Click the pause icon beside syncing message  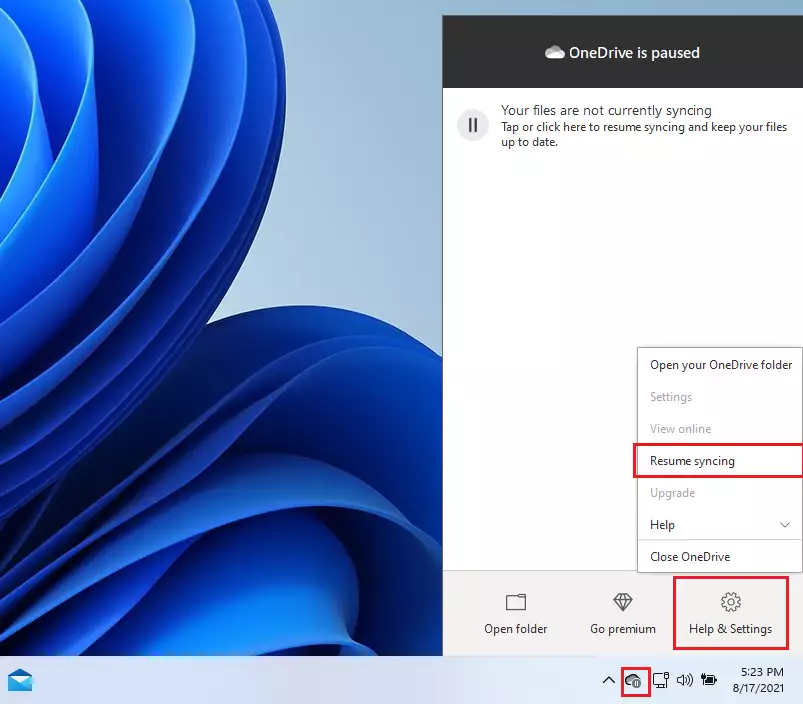click(x=473, y=125)
